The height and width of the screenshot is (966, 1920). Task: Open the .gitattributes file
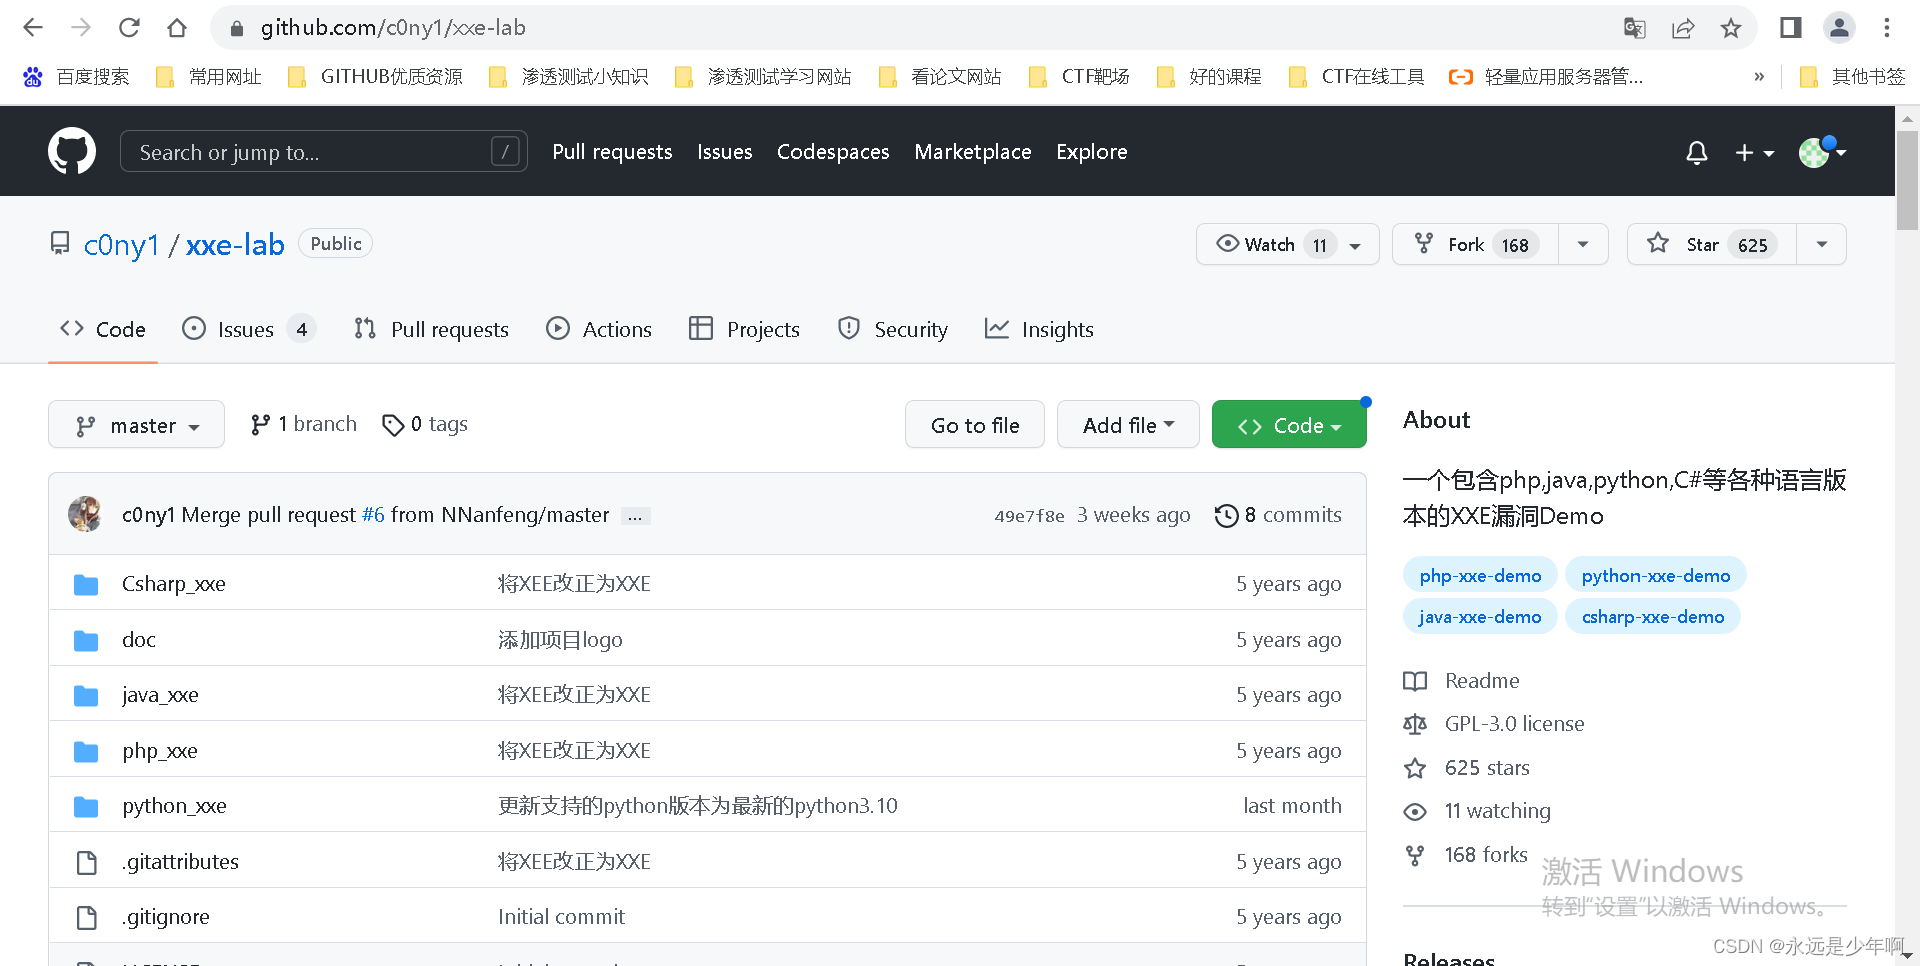pos(180,862)
